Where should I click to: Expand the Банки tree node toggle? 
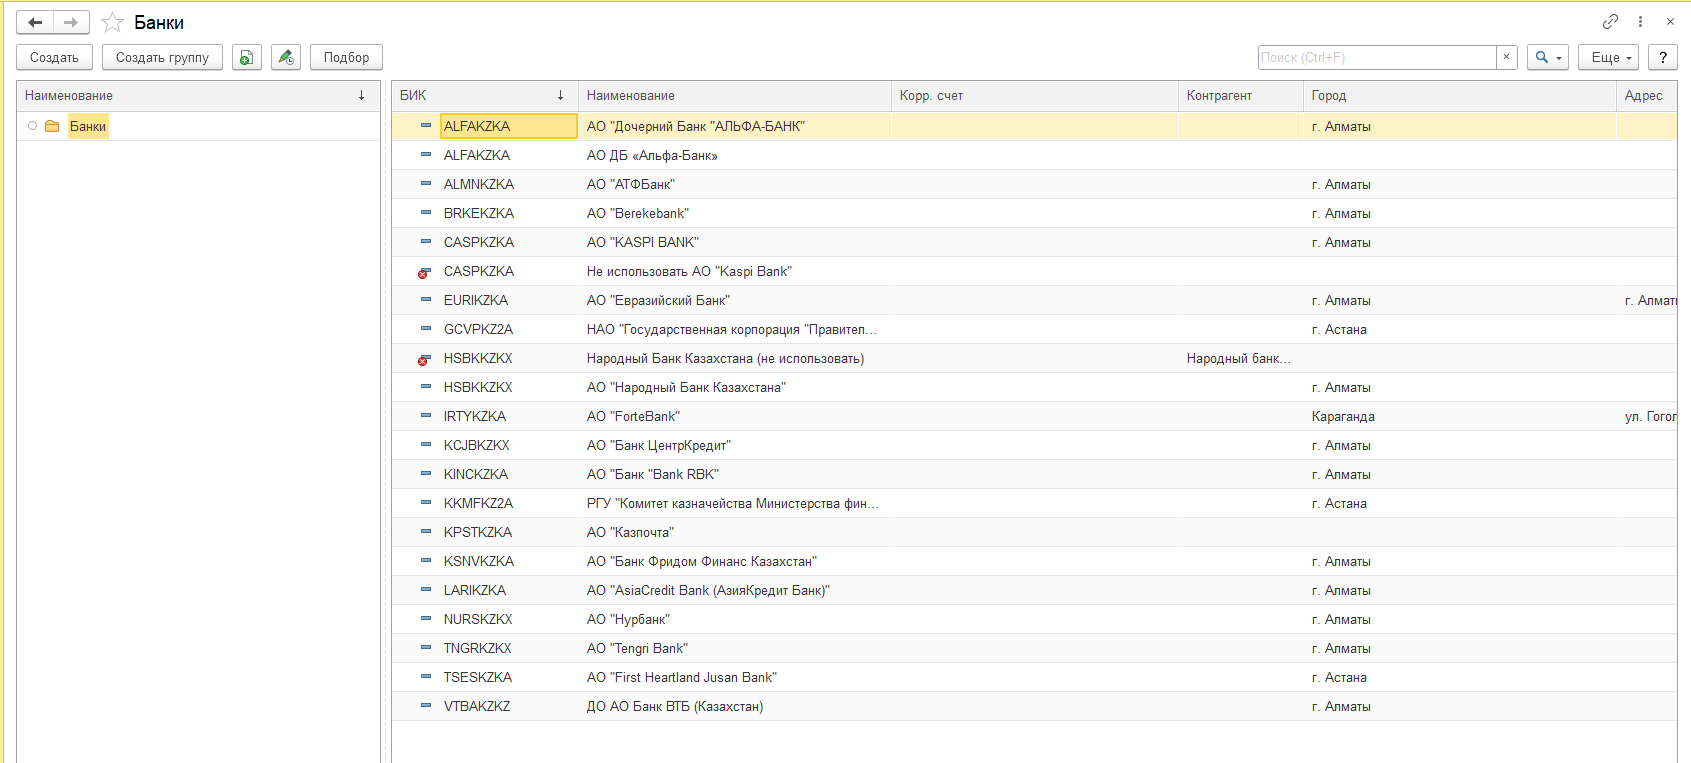[33, 126]
